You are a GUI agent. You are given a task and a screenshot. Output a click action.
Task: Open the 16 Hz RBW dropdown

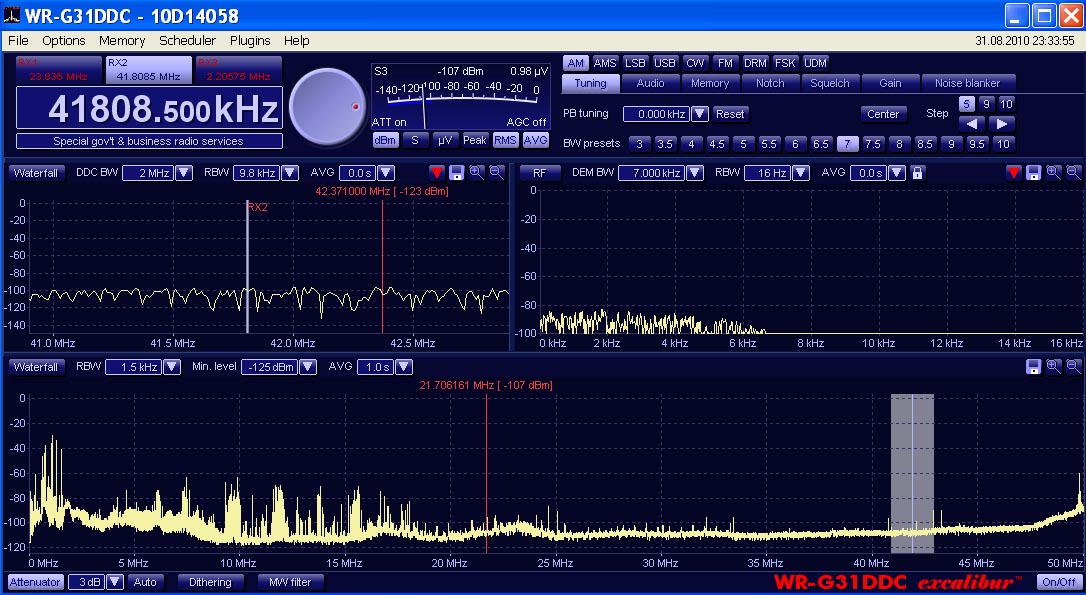click(801, 172)
